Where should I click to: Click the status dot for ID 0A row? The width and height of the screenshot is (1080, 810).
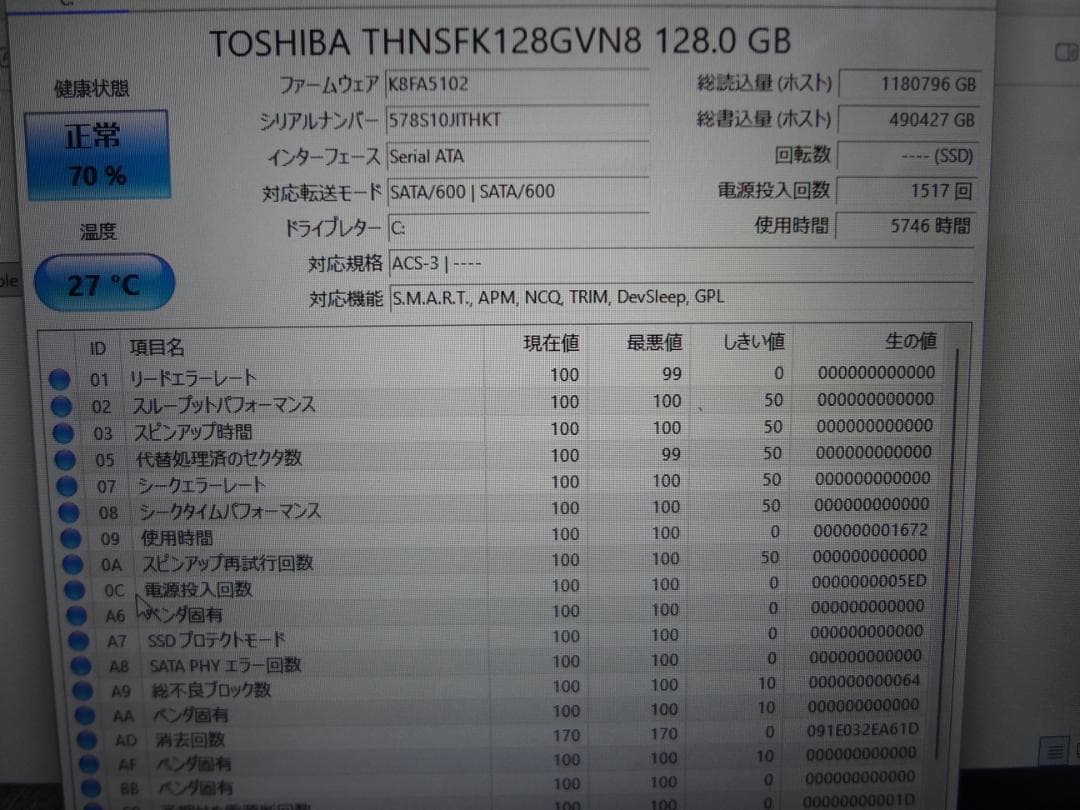[72, 565]
